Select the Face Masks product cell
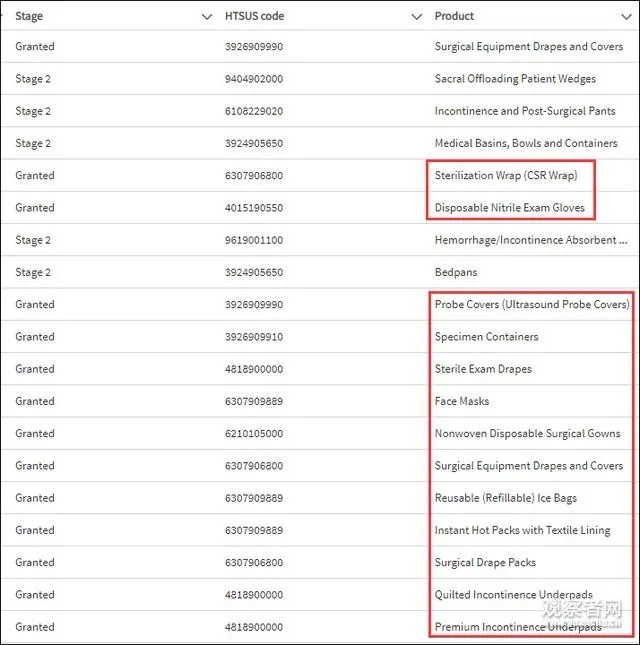The height and width of the screenshot is (645, 640). pos(461,401)
